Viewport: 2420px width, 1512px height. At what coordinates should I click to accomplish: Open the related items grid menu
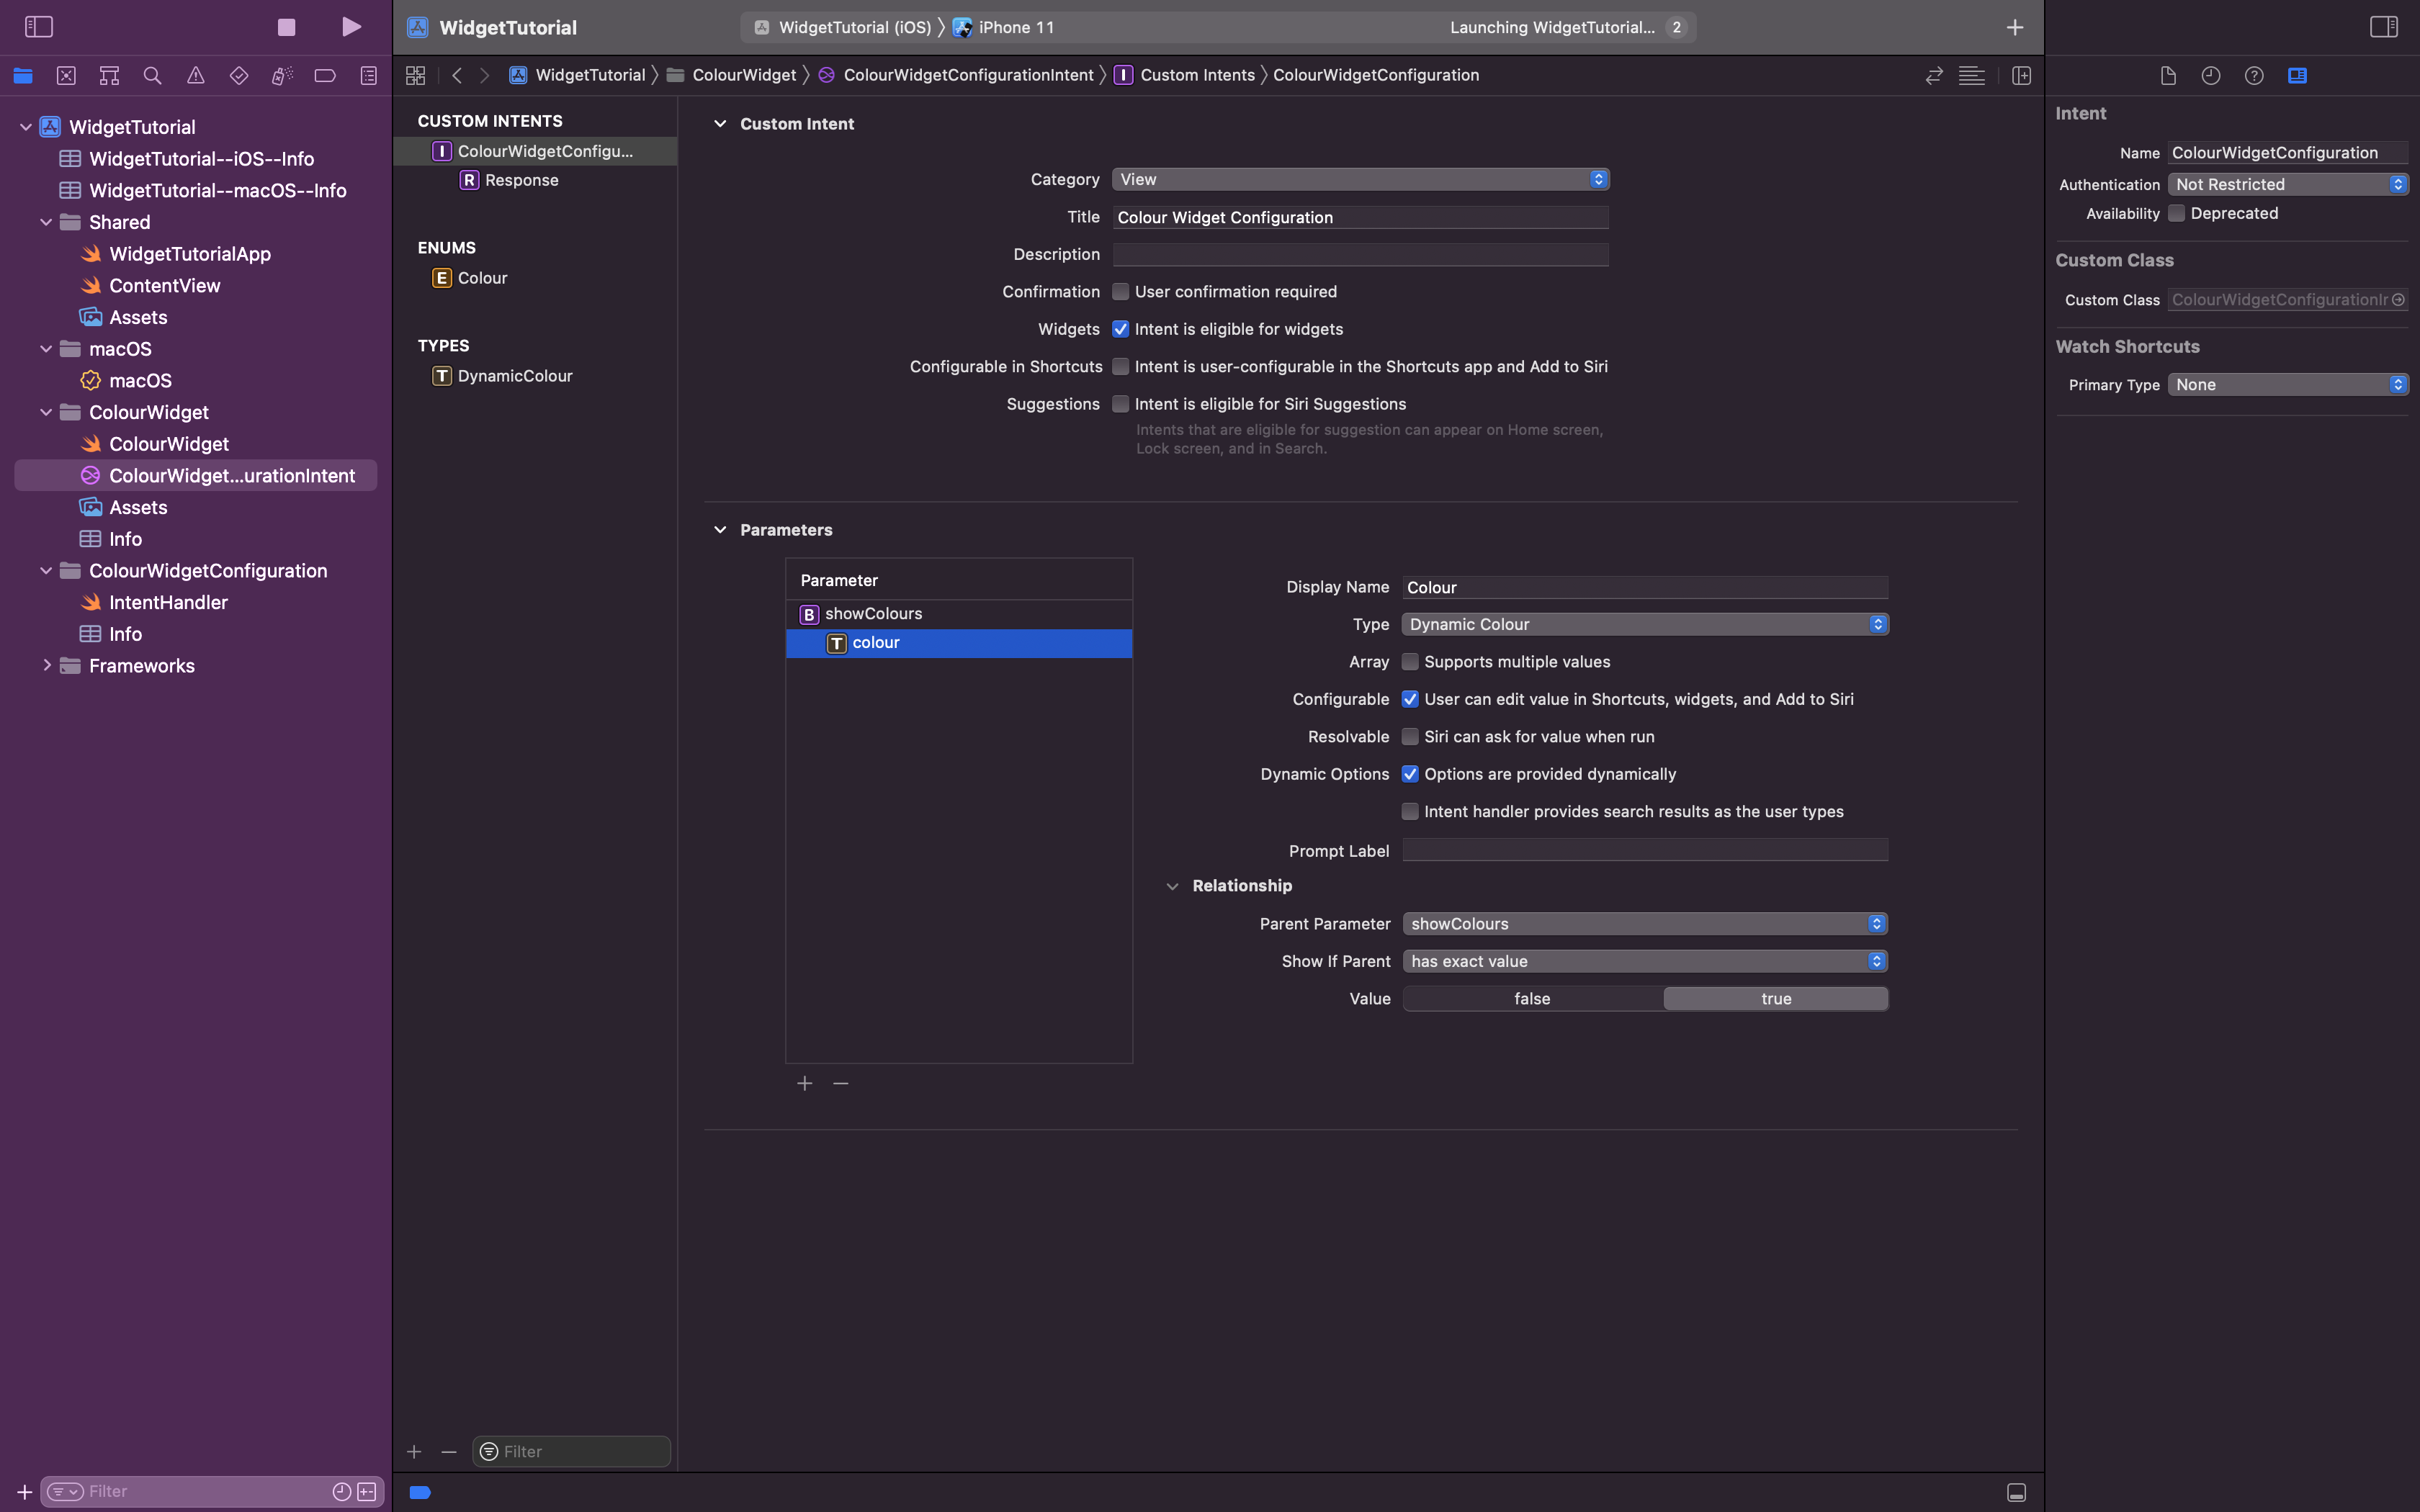416,75
